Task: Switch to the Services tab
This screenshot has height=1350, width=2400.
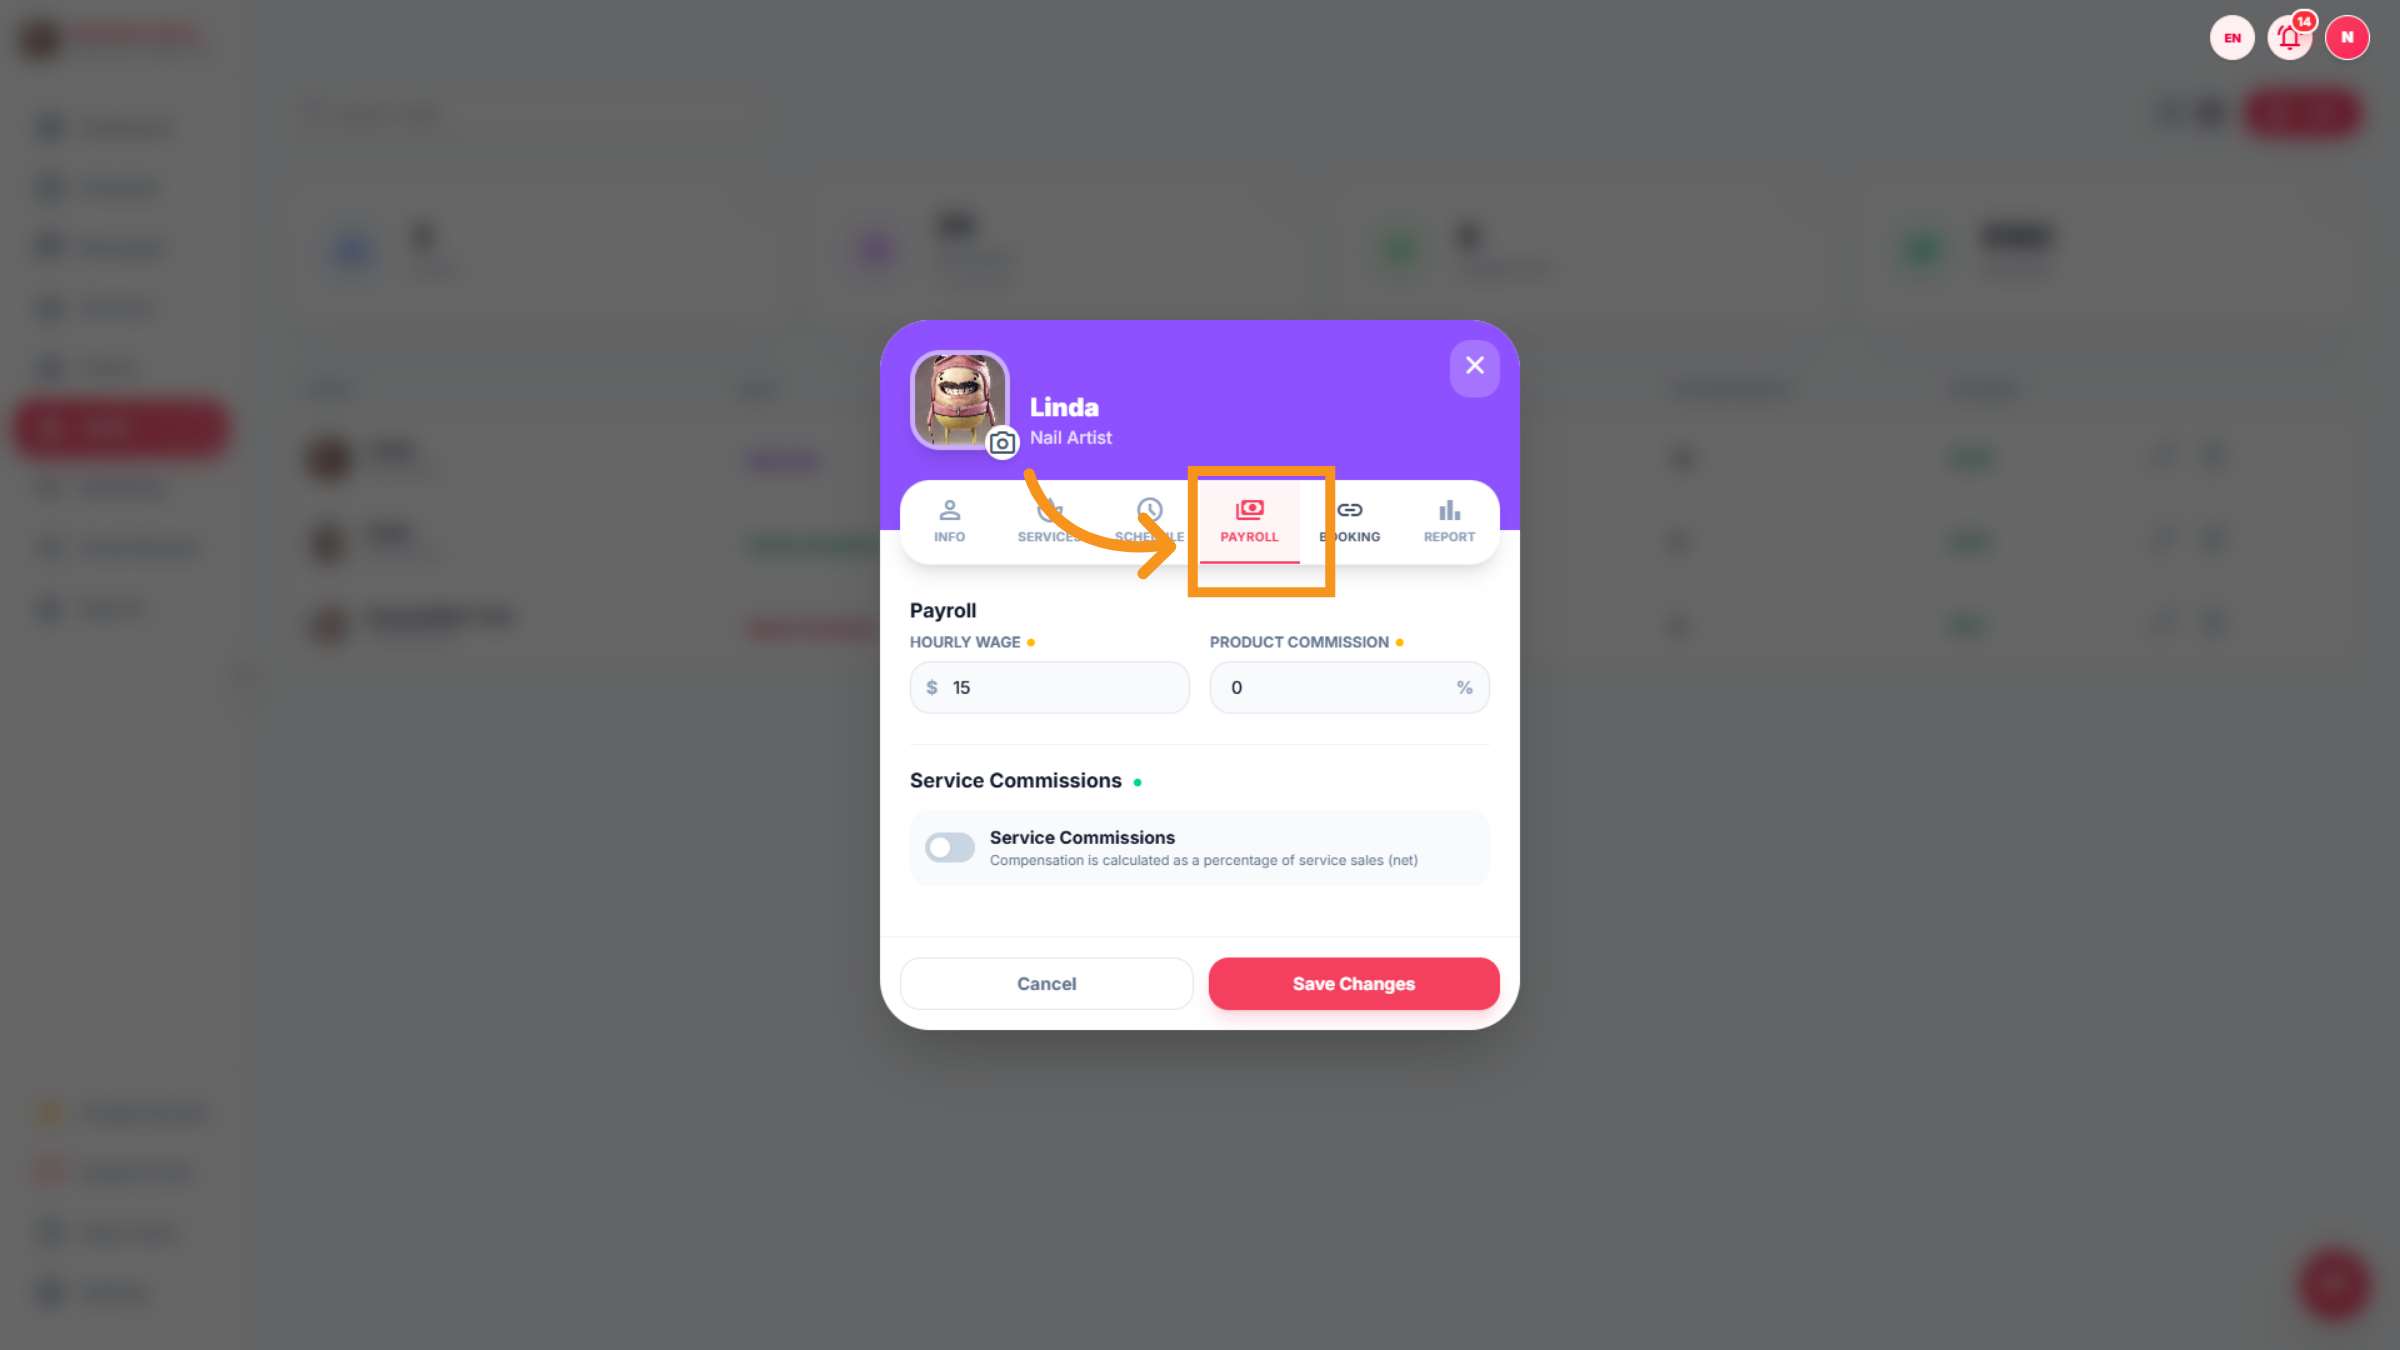Action: tap(1049, 522)
